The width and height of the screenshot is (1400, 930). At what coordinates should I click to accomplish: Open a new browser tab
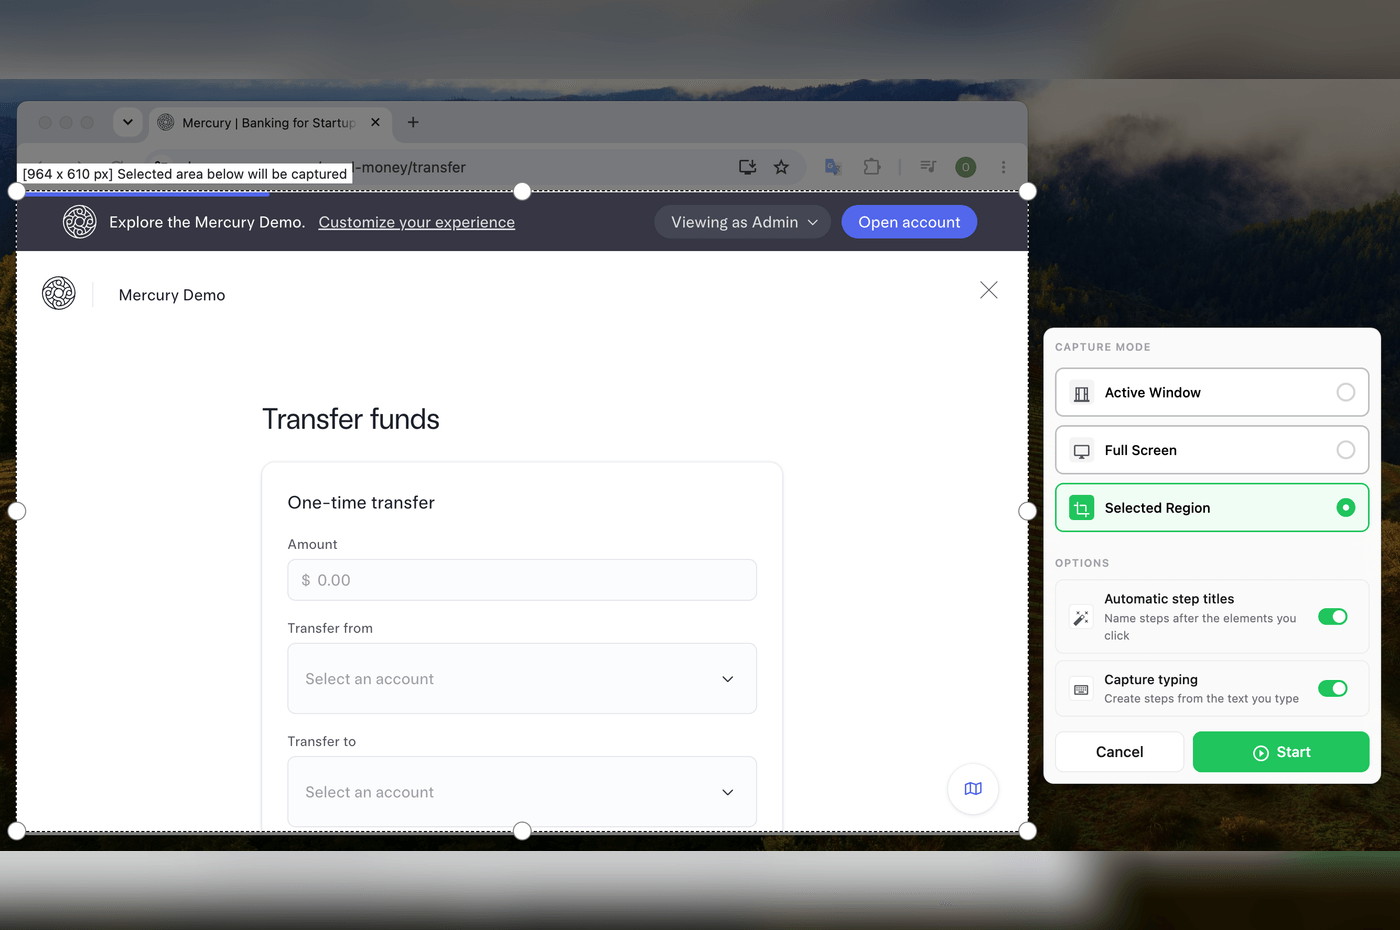[413, 122]
